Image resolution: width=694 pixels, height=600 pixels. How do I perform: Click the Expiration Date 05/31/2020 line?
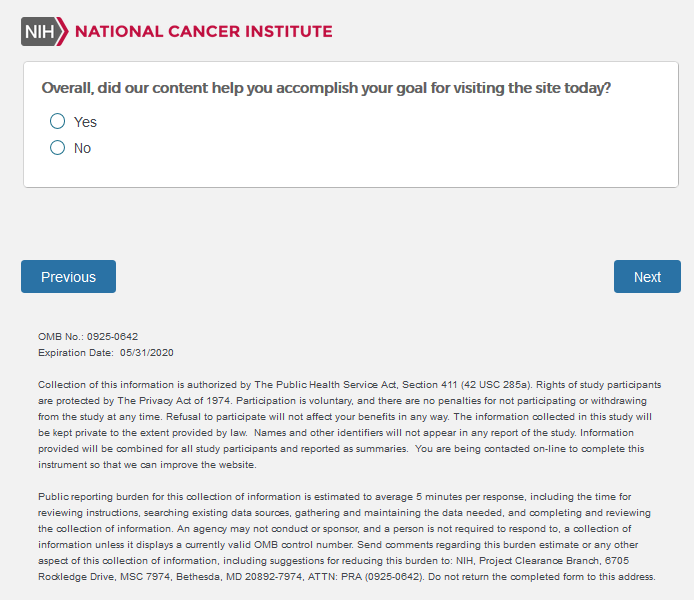106,353
